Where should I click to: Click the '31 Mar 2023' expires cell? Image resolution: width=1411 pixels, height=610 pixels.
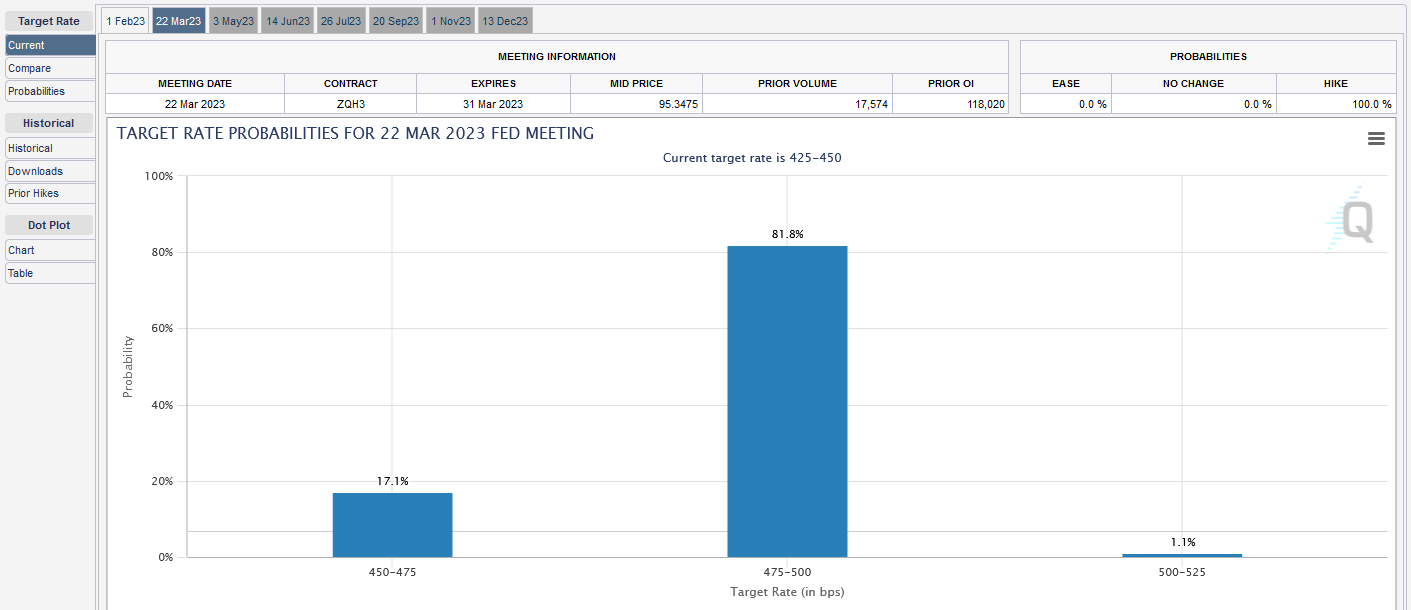(494, 104)
